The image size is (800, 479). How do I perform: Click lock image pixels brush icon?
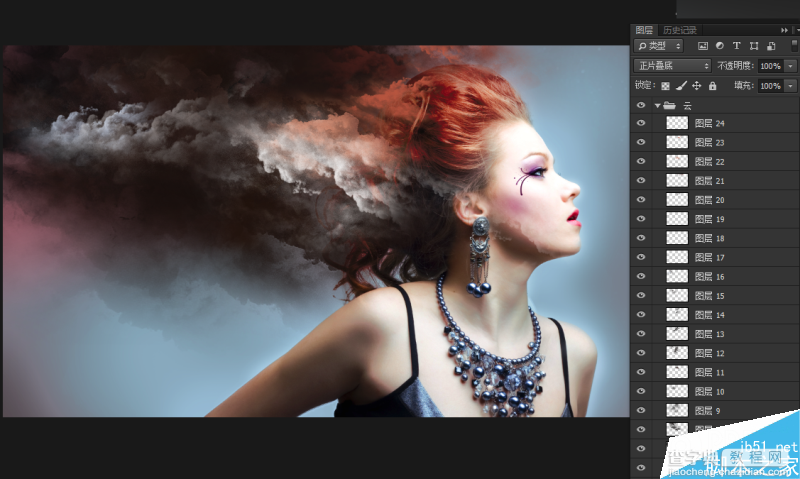681,86
